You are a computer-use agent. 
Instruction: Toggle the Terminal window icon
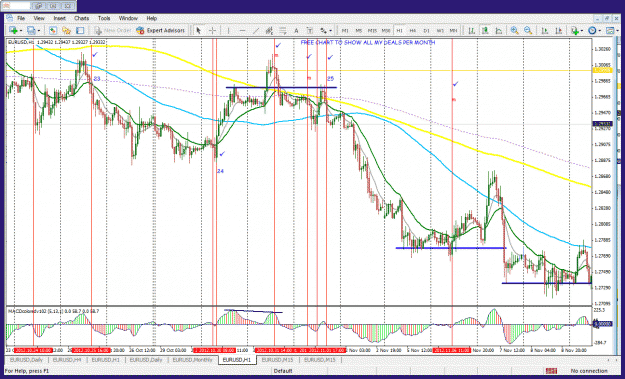click(80, 30)
